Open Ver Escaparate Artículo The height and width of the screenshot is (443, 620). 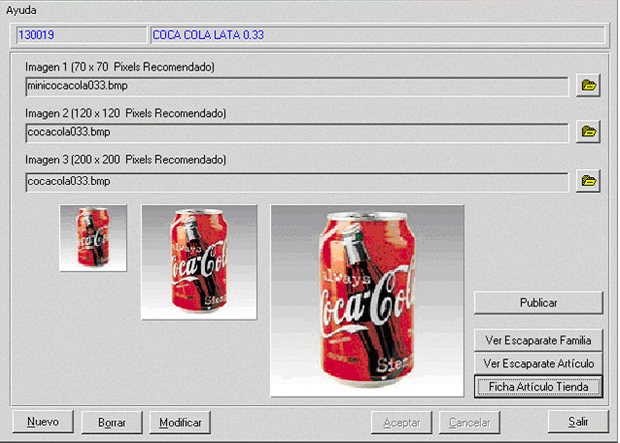coord(538,363)
